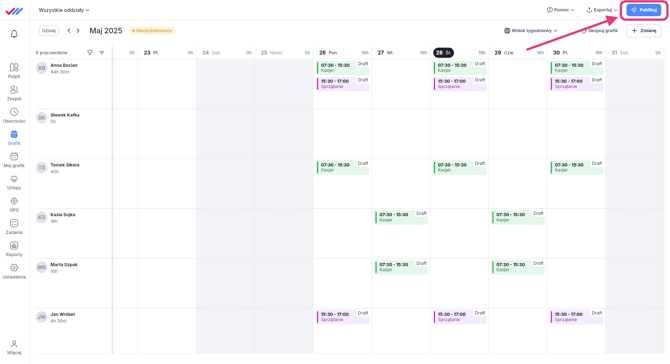Open Zadania tasks icon

pos(14,223)
